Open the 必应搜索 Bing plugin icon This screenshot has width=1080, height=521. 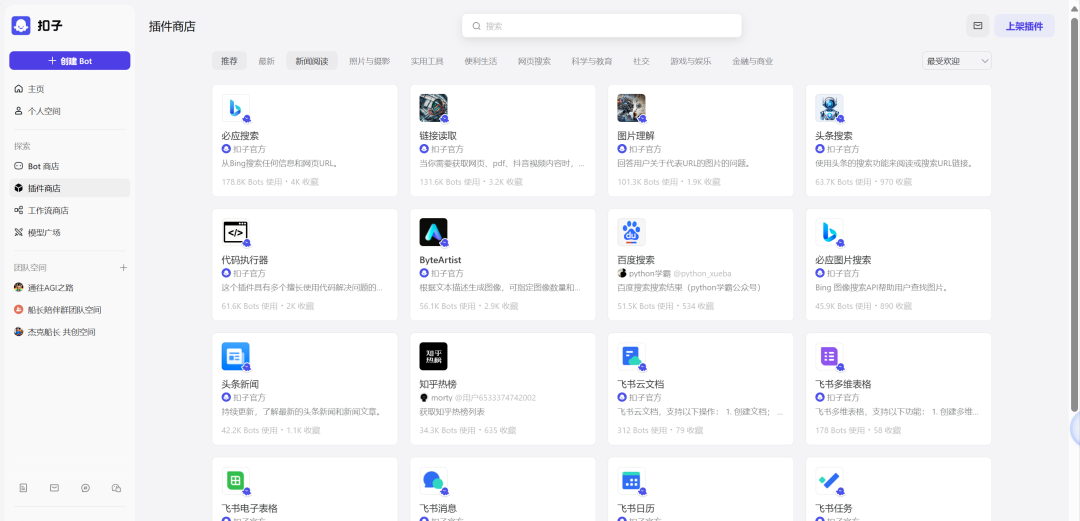(236, 108)
